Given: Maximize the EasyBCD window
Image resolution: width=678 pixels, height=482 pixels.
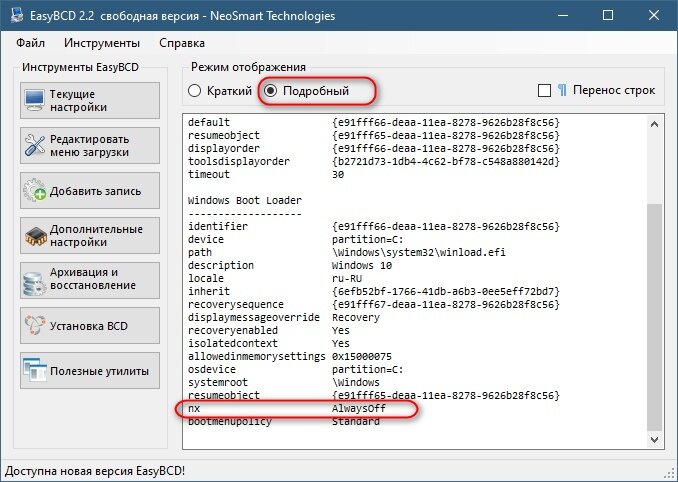Looking at the screenshot, I should (608, 15).
